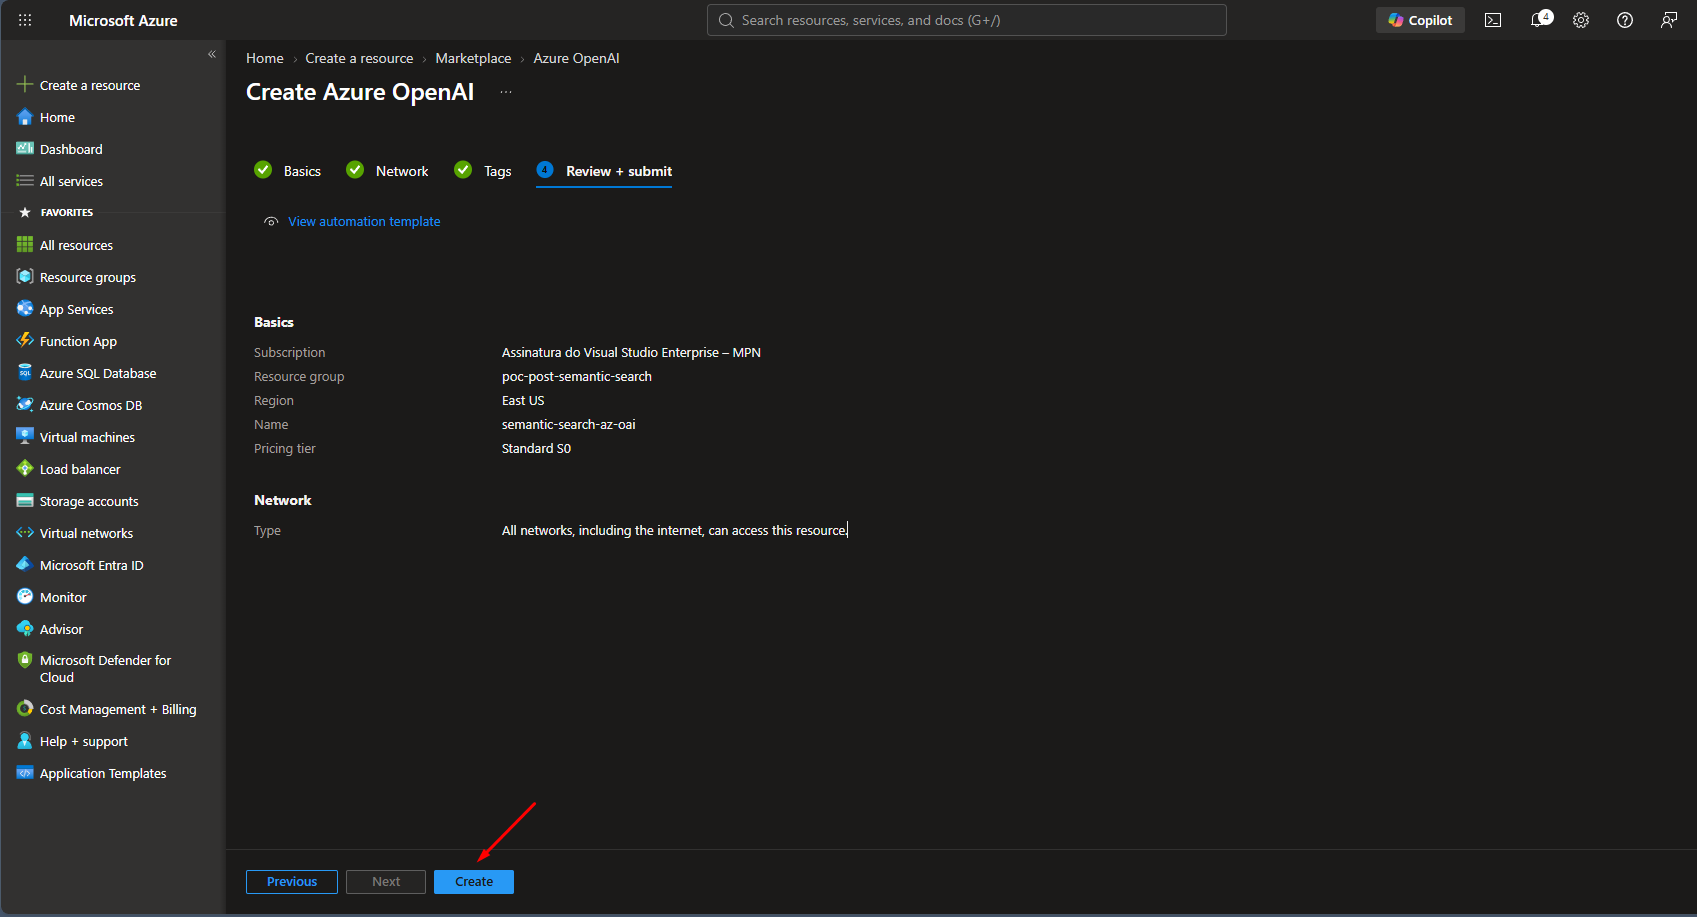The height and width of the screenshot is (917, 1697).
Task: Click the Create button
Action: tap(474, 882)
